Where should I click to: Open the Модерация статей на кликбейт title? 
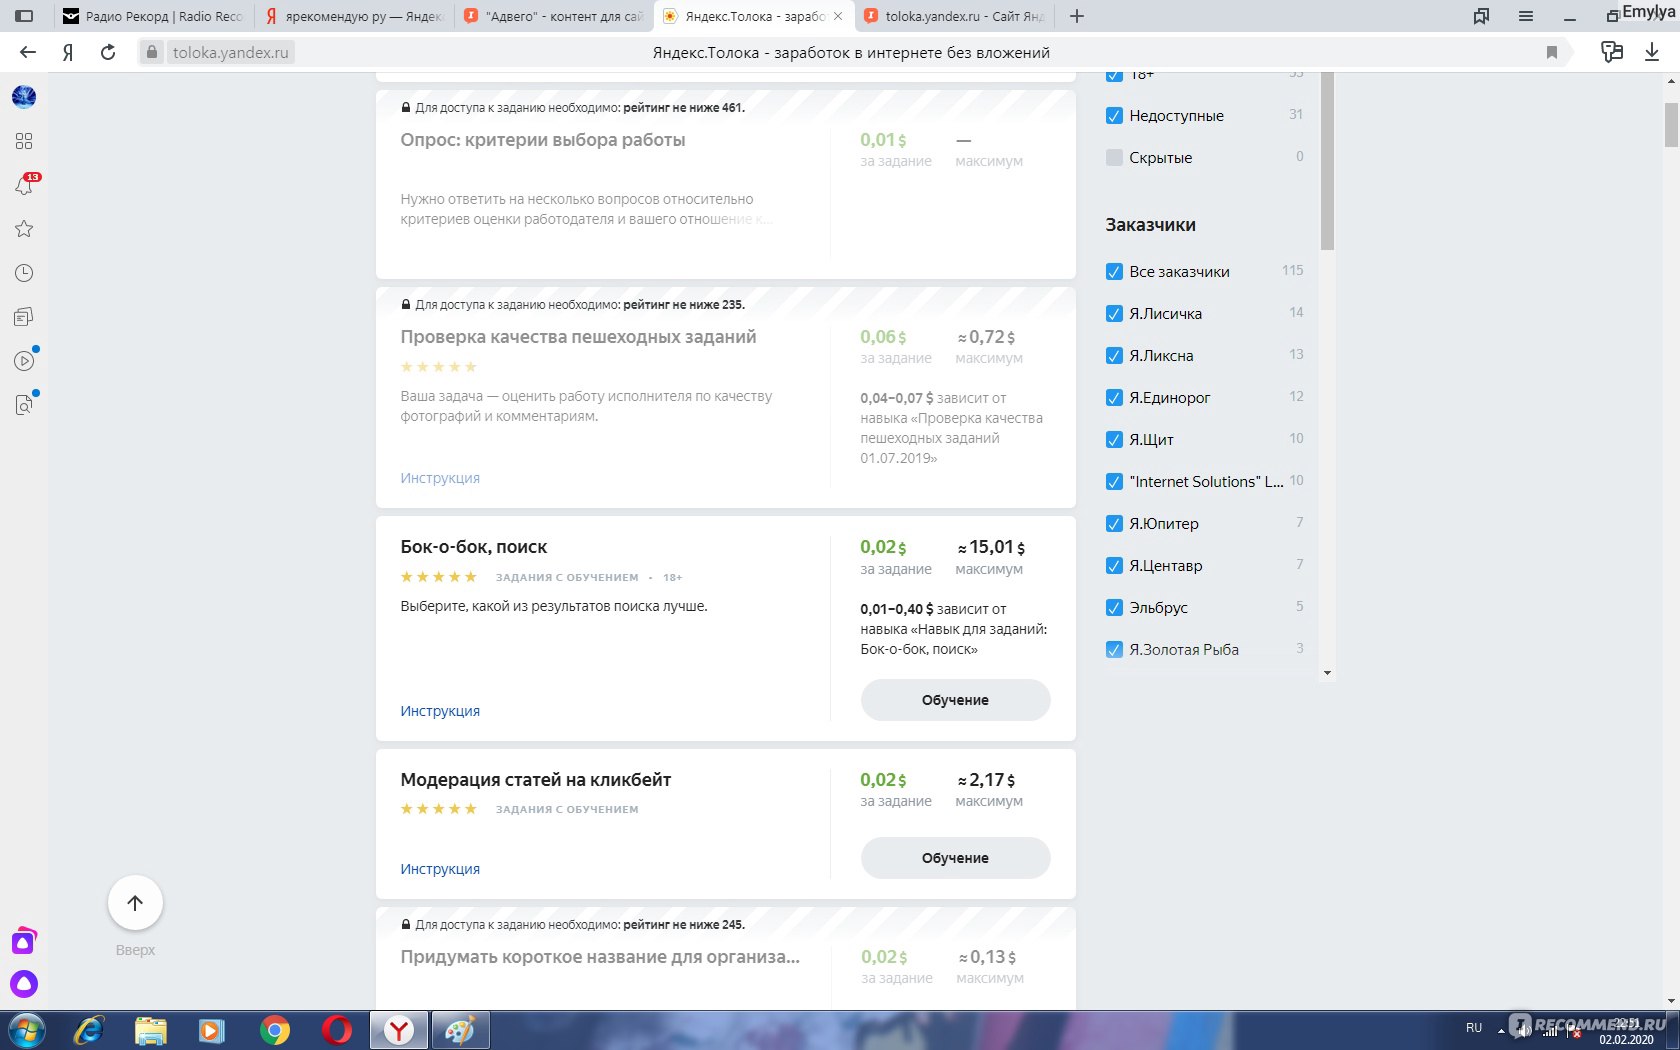pyautogui.click(x=536, y=780)
